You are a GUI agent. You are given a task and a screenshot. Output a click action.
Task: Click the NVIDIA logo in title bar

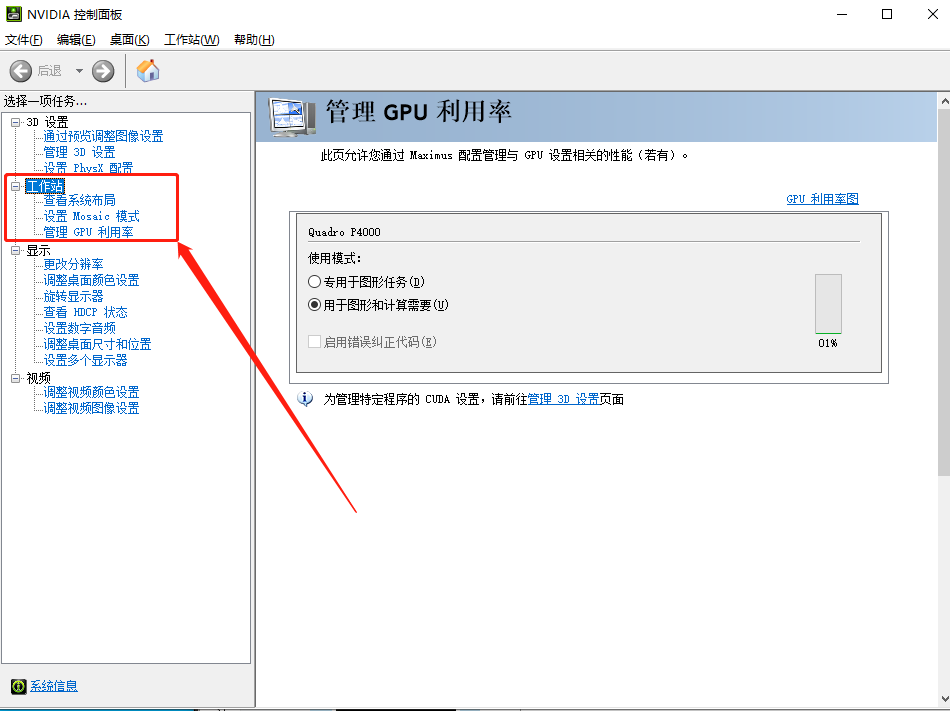click(13, 14)
